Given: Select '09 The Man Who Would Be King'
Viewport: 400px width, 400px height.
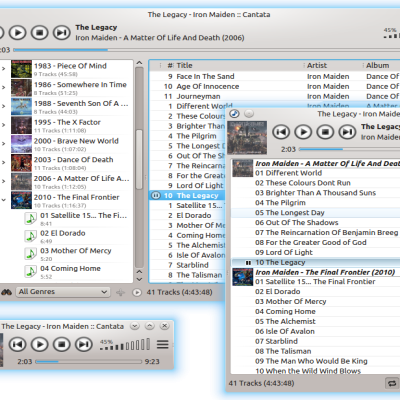Looking at the screenshot, I should coord(315,361).
